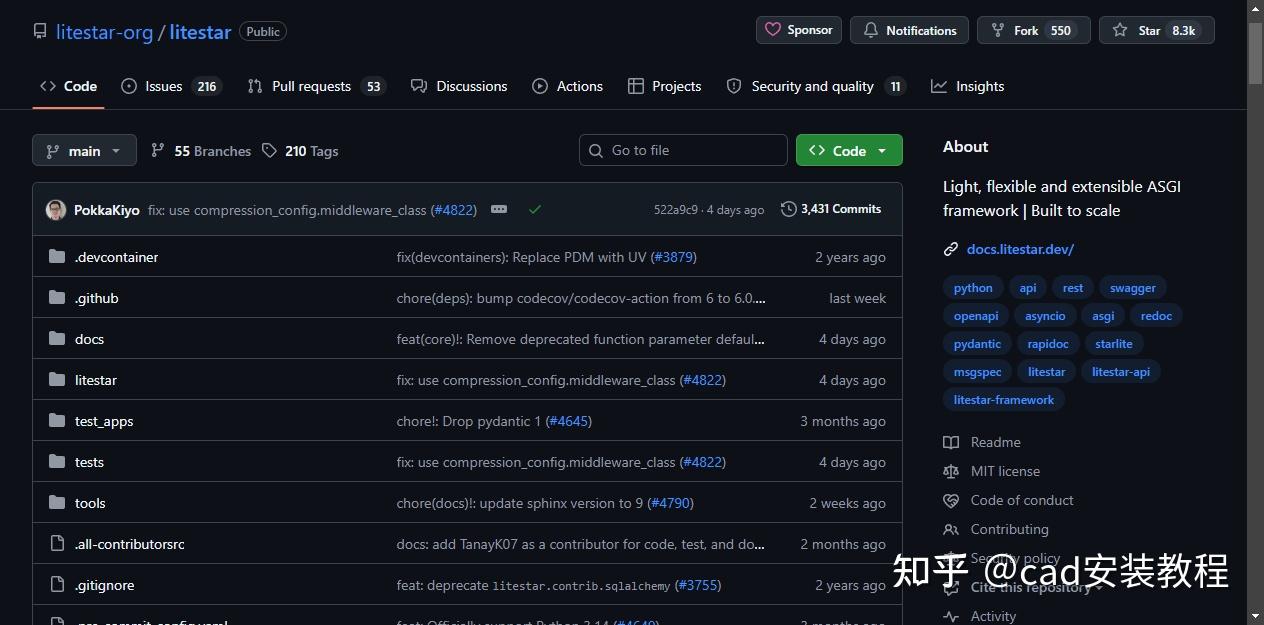Select the rest topic tag

pyautogui.click(x=1073, y=288)
